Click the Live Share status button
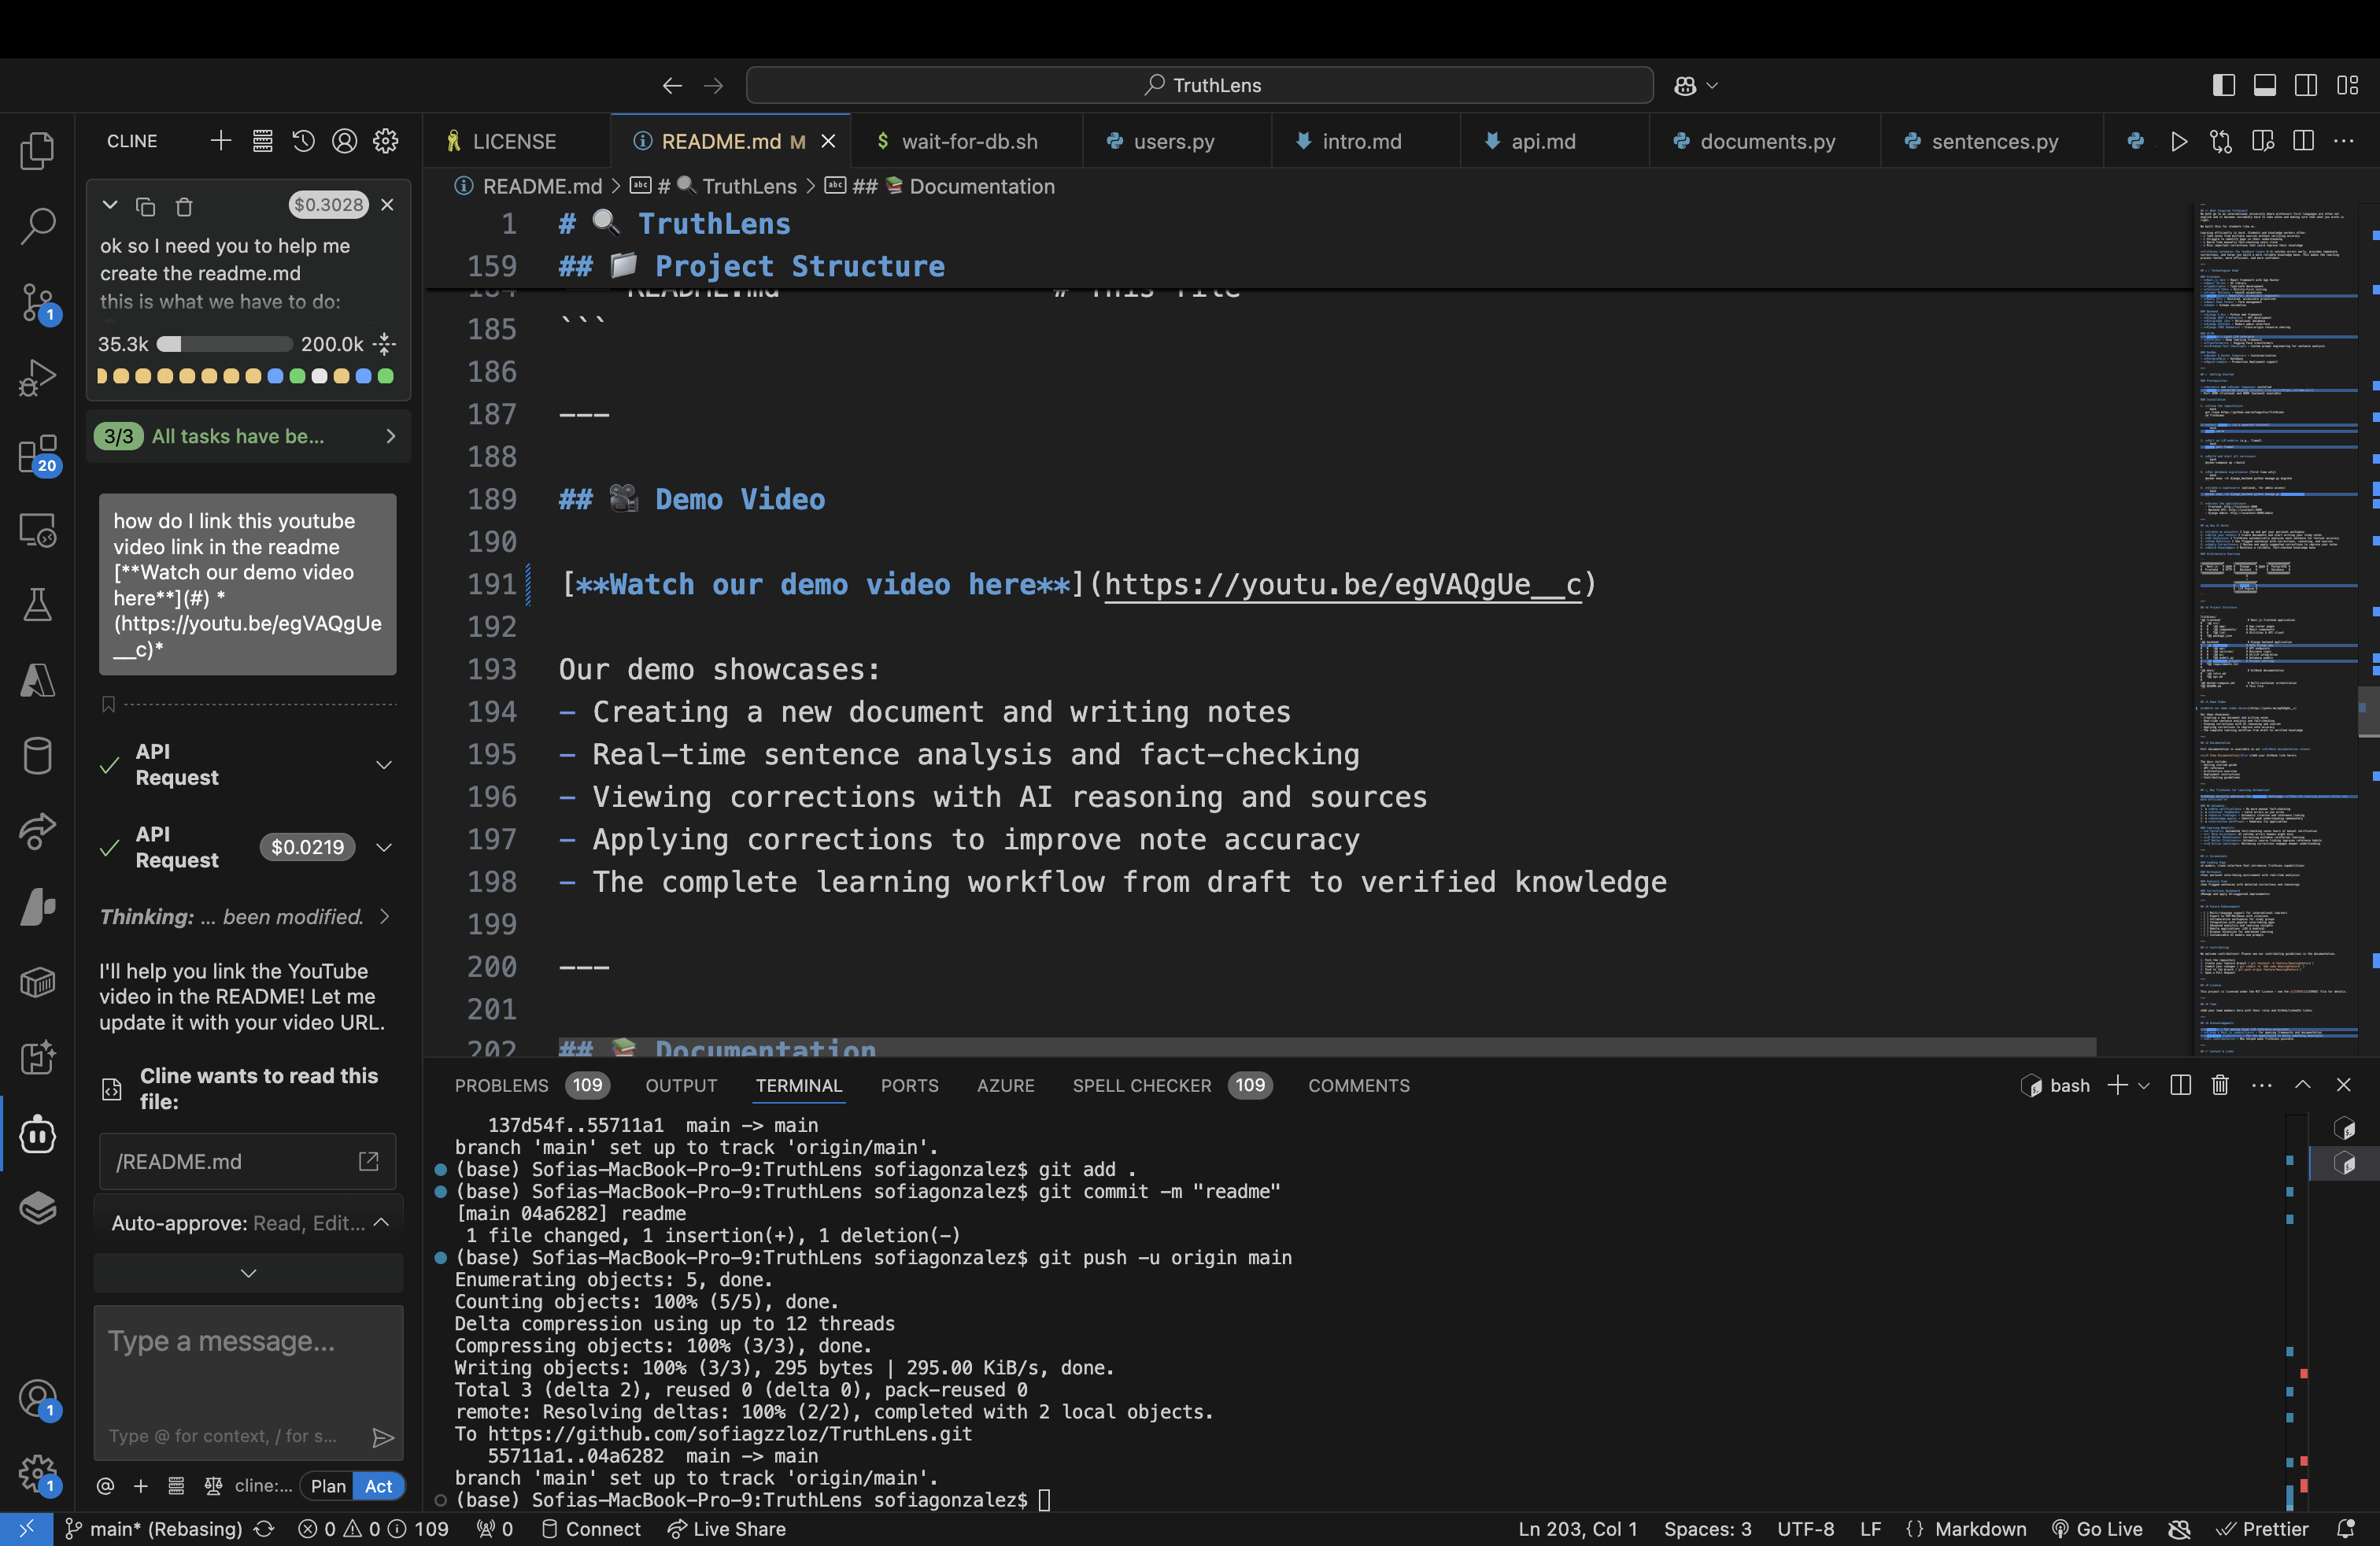Viewport: 2380px width, 1546px height. 727,1529
